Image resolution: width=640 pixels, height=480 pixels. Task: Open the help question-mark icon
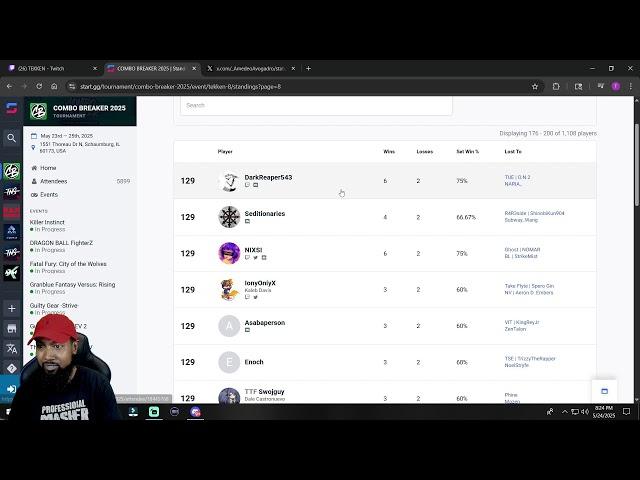tap(11, 368)
